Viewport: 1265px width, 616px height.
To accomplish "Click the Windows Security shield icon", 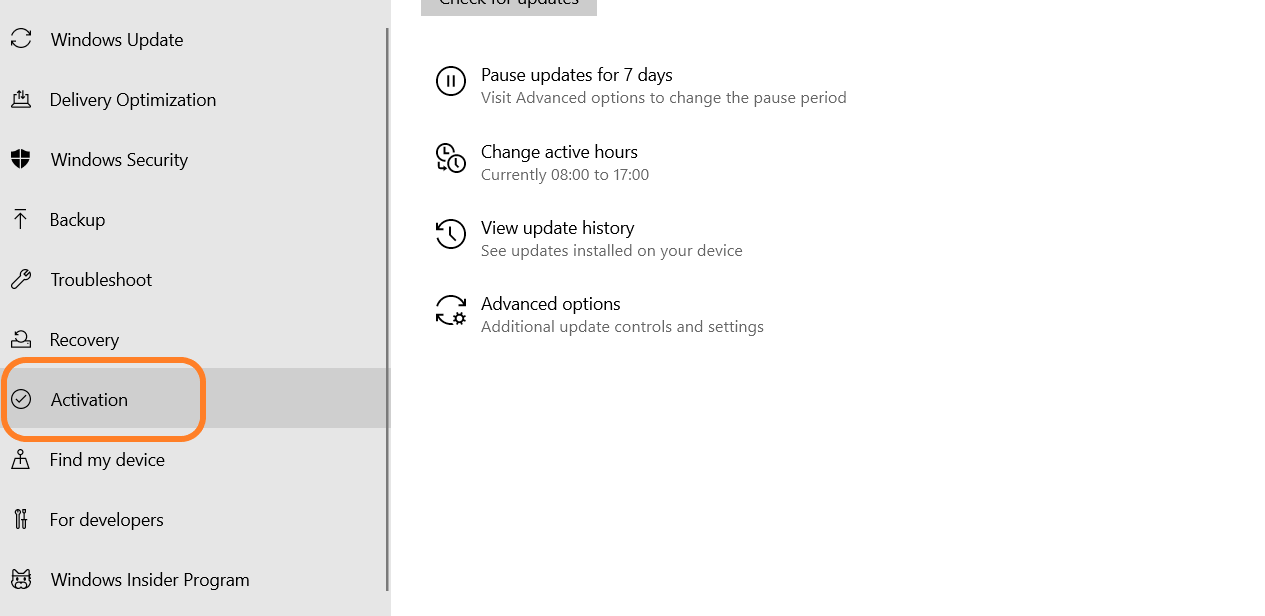I will coord(20,160).
